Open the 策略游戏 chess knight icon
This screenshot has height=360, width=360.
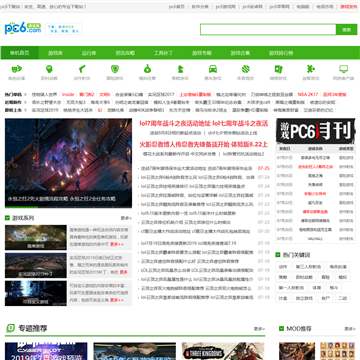pyautogui.click(x=180, y=69)
